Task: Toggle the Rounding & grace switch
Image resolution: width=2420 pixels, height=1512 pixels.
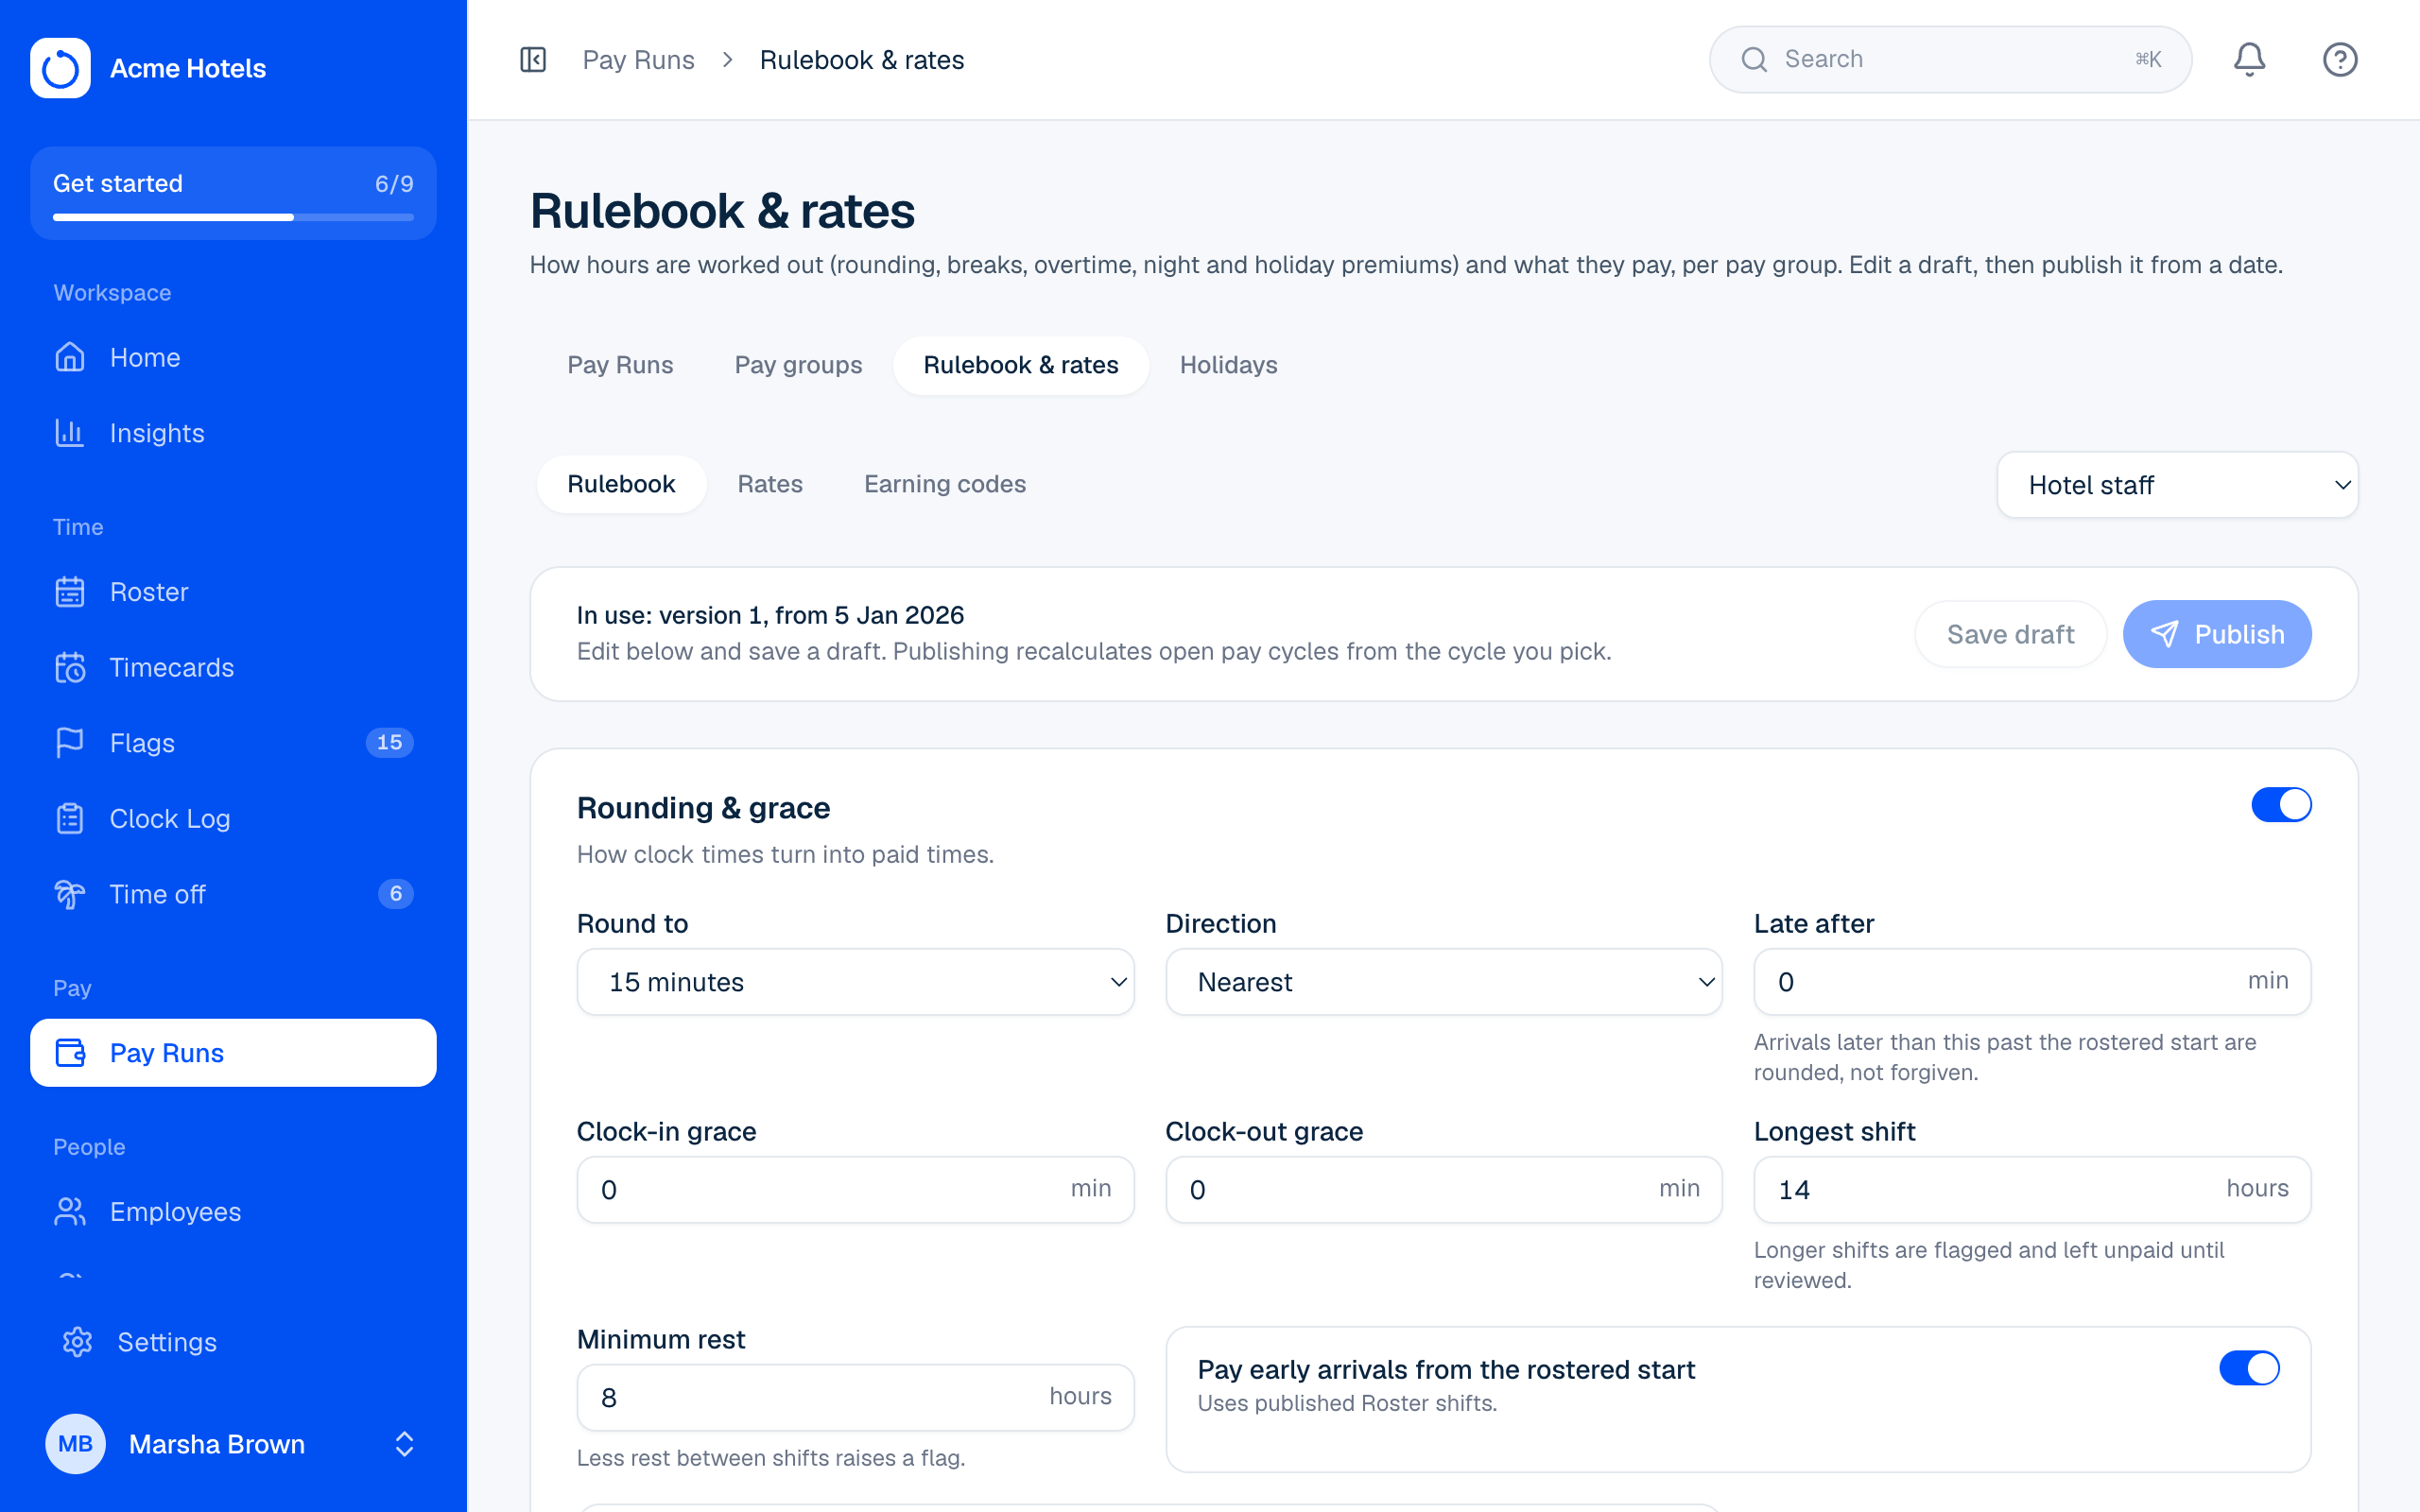Action: (x=2281, y=805)
